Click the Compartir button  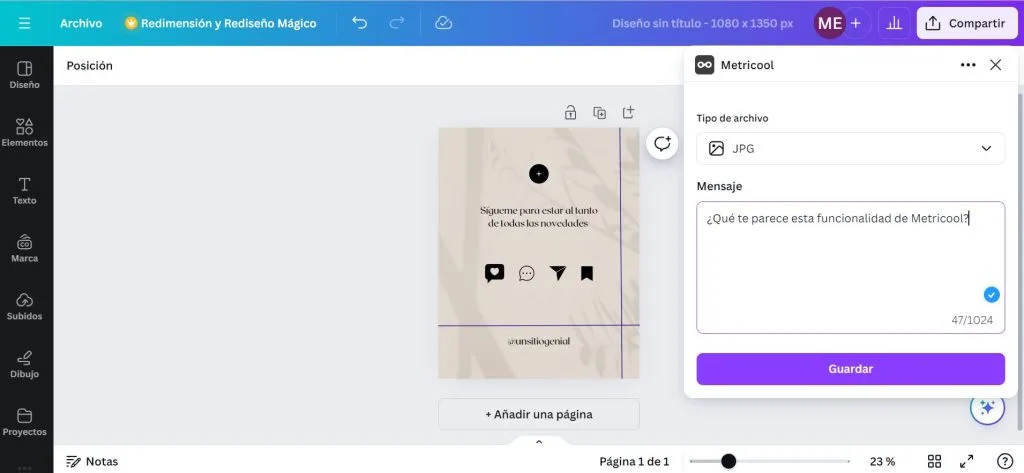tap(966, 23)
